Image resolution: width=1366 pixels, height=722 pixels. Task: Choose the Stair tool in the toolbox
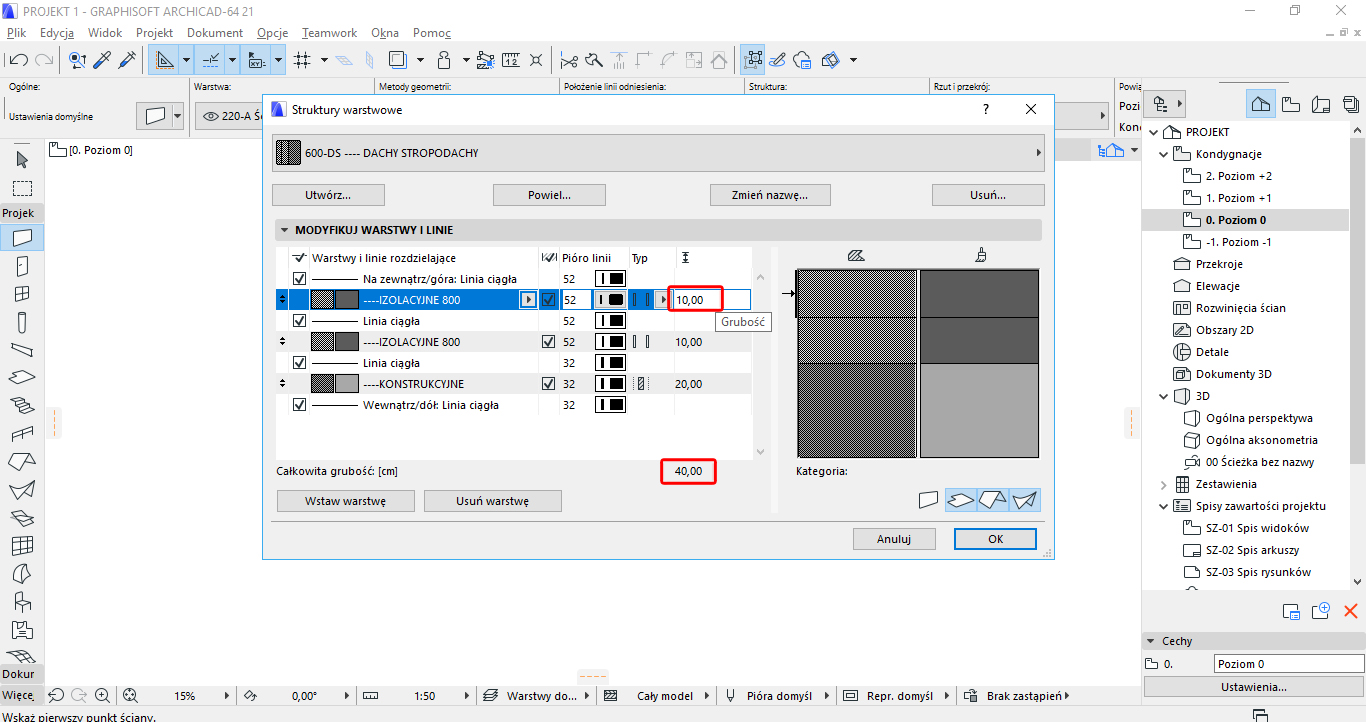coord(22,406)
